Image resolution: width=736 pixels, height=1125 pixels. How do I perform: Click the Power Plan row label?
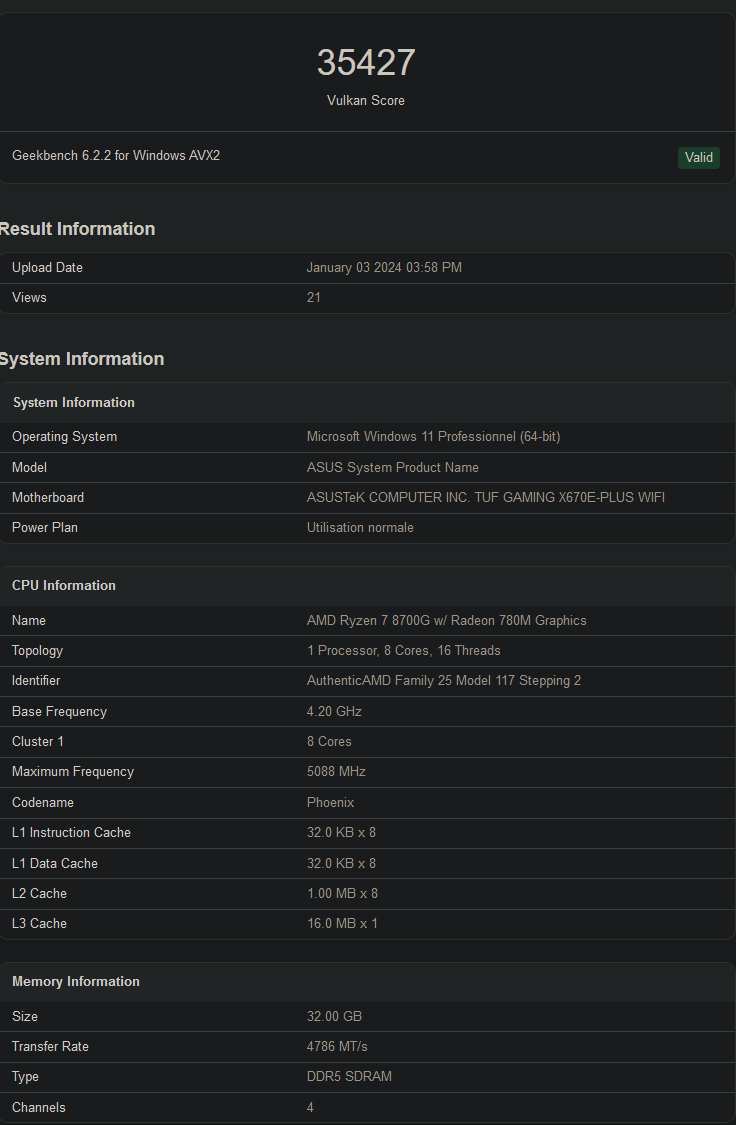pyautogui.click(x=44, y=528)
